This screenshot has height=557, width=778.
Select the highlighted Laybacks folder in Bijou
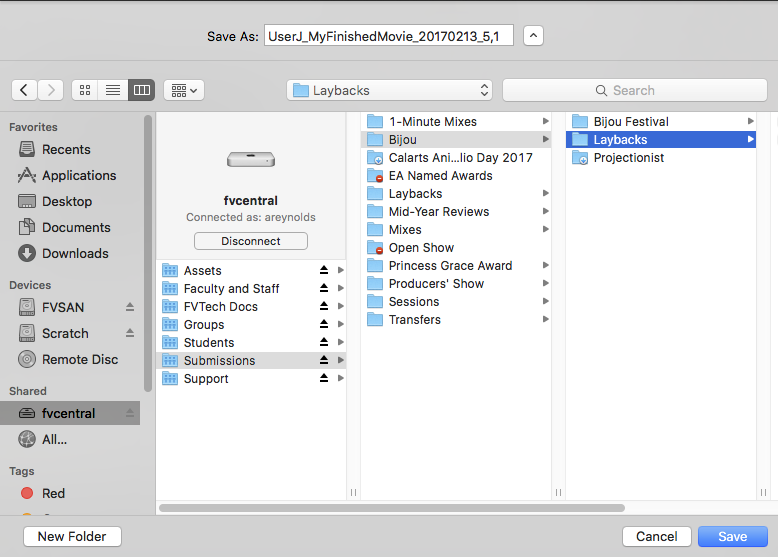(661, 140)
